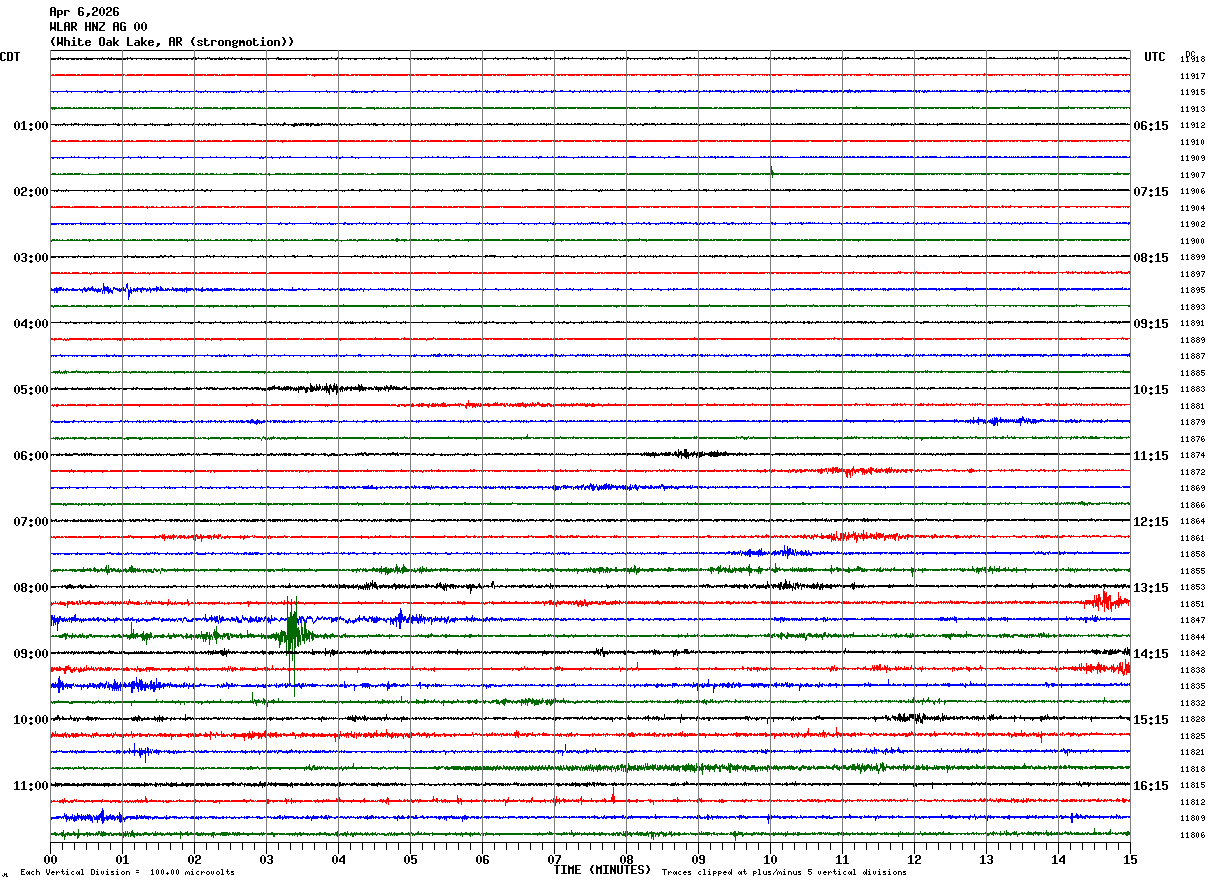
Task: Click the "10:15" UTC time label
Action: (1151, 390)
